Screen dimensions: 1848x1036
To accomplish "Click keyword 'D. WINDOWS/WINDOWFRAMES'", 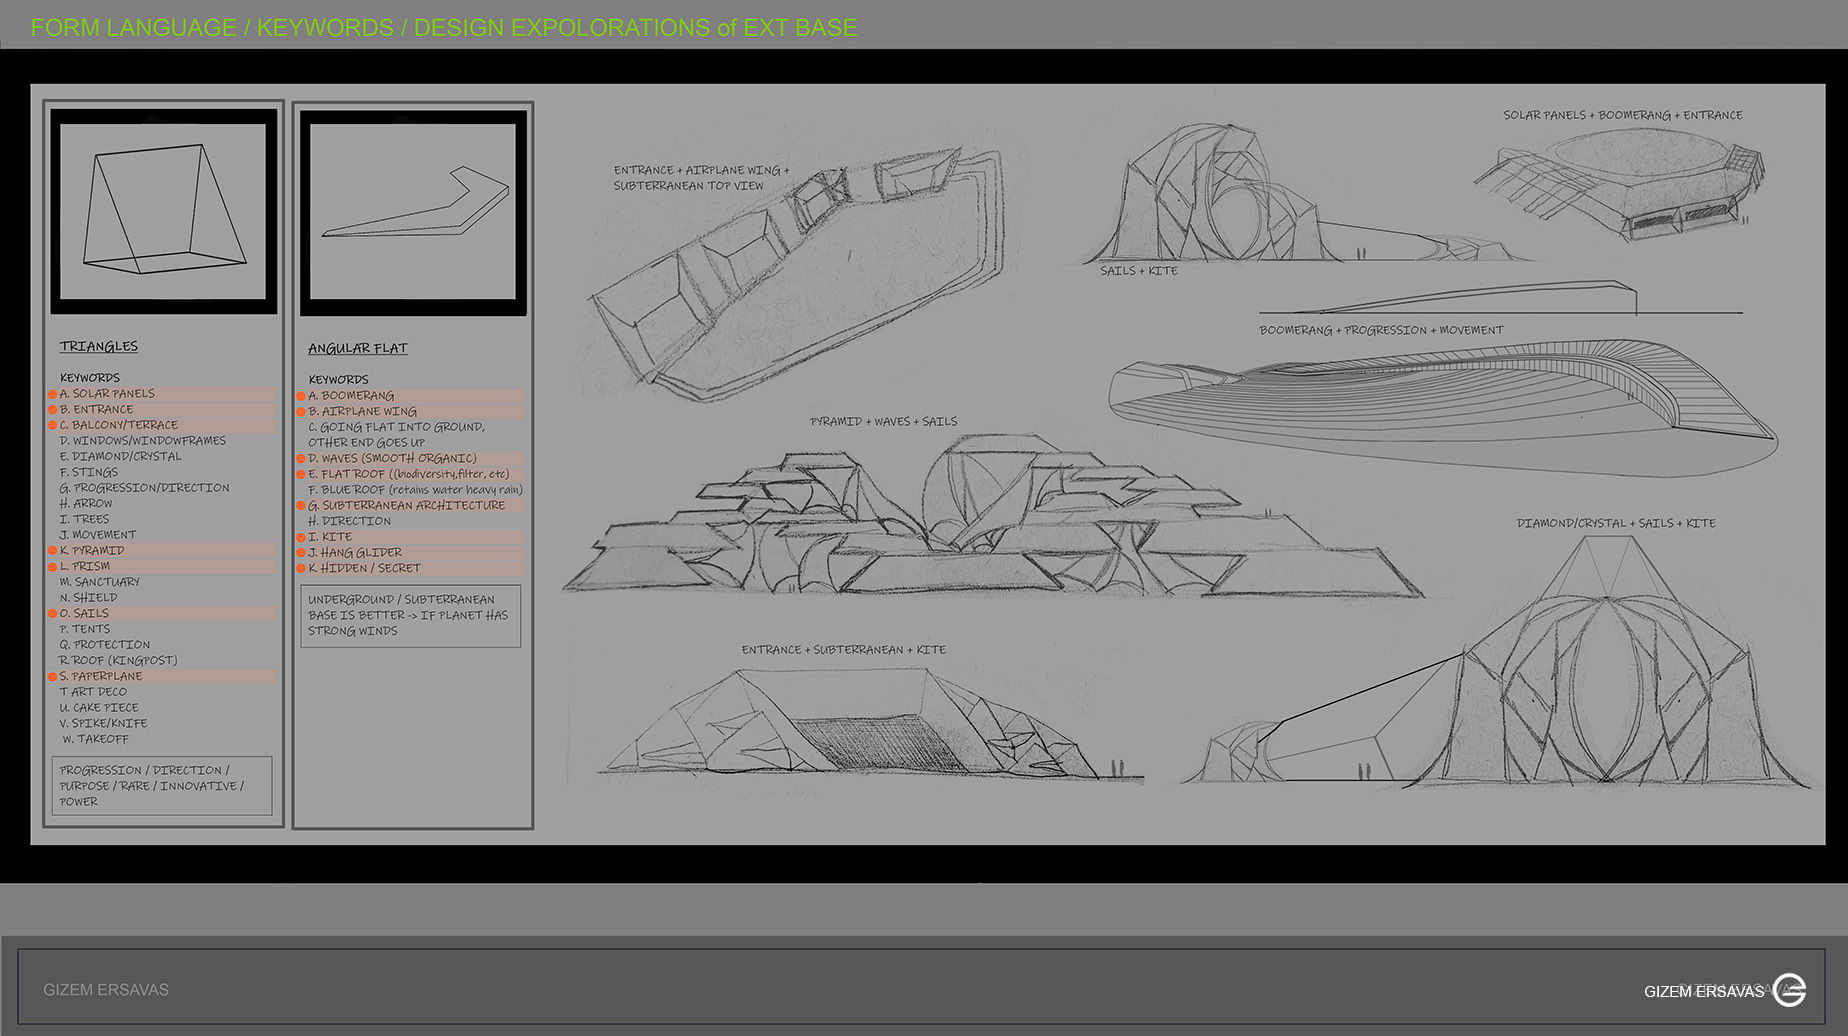I will 142,441.
